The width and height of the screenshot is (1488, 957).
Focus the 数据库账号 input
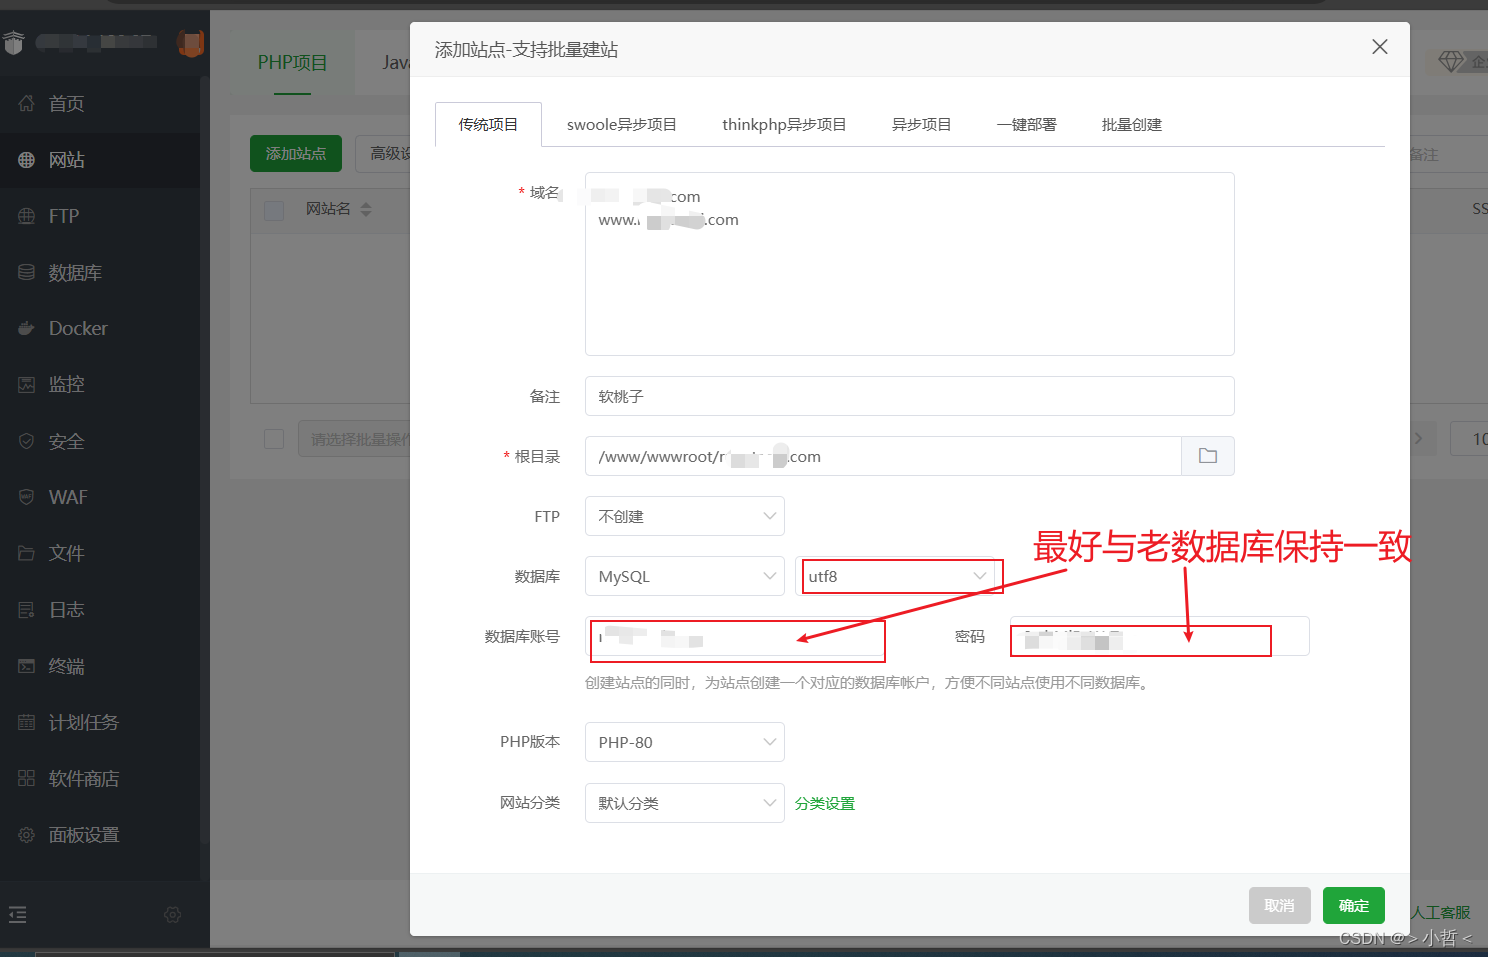[735, 636]
